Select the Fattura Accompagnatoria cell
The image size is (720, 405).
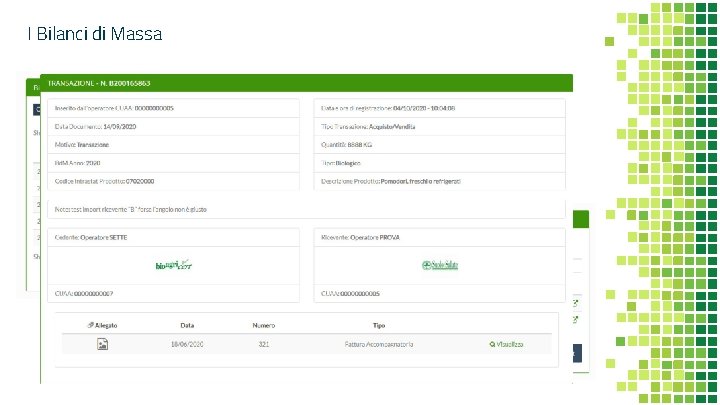click(379, 344)
